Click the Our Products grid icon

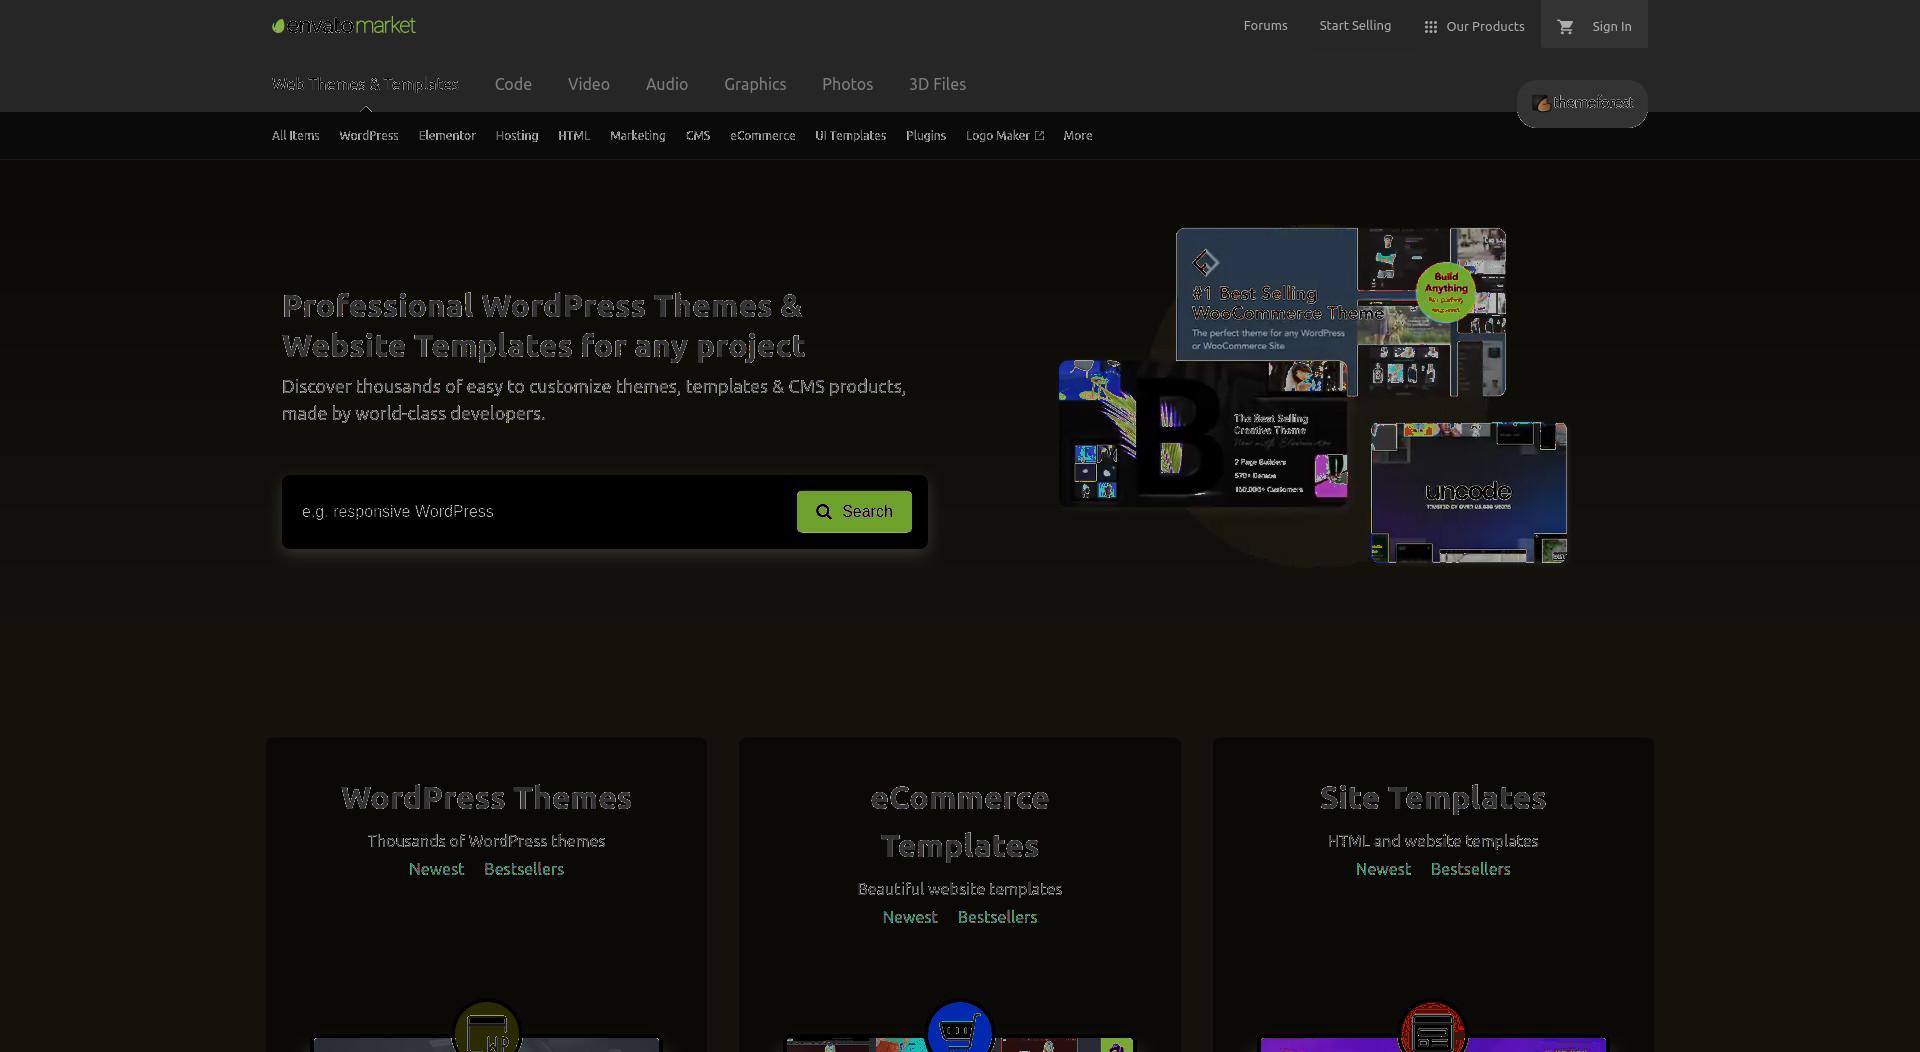(x=1430, y=27)
